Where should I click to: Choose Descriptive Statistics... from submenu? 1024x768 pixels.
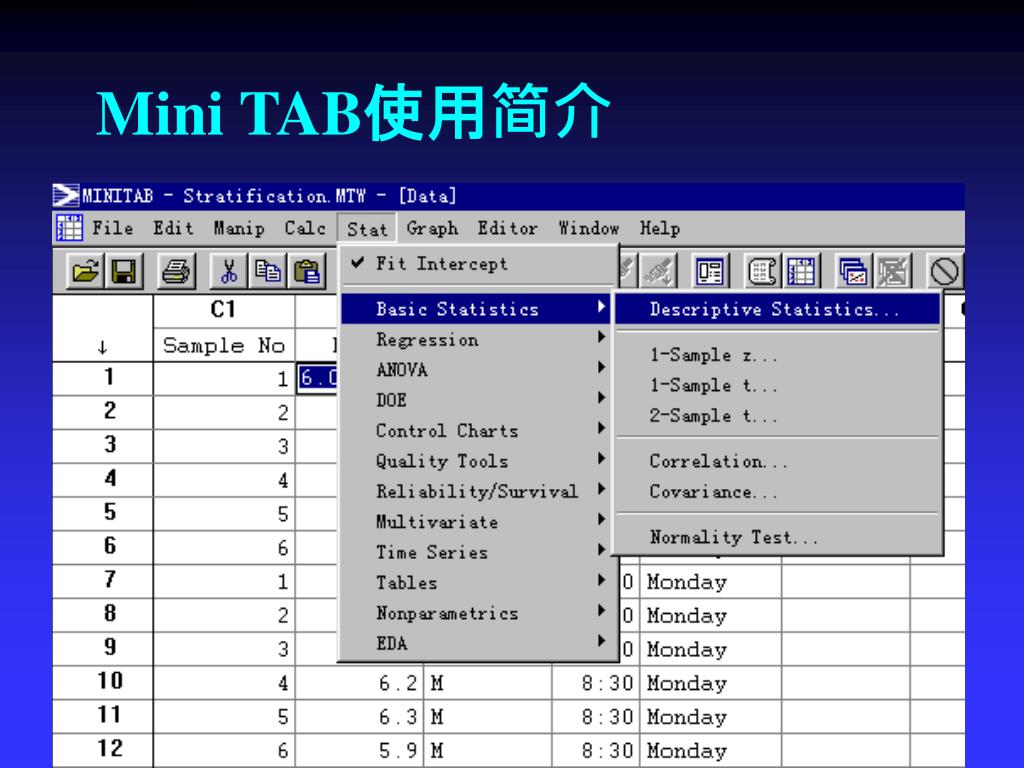tap(777, 309)
